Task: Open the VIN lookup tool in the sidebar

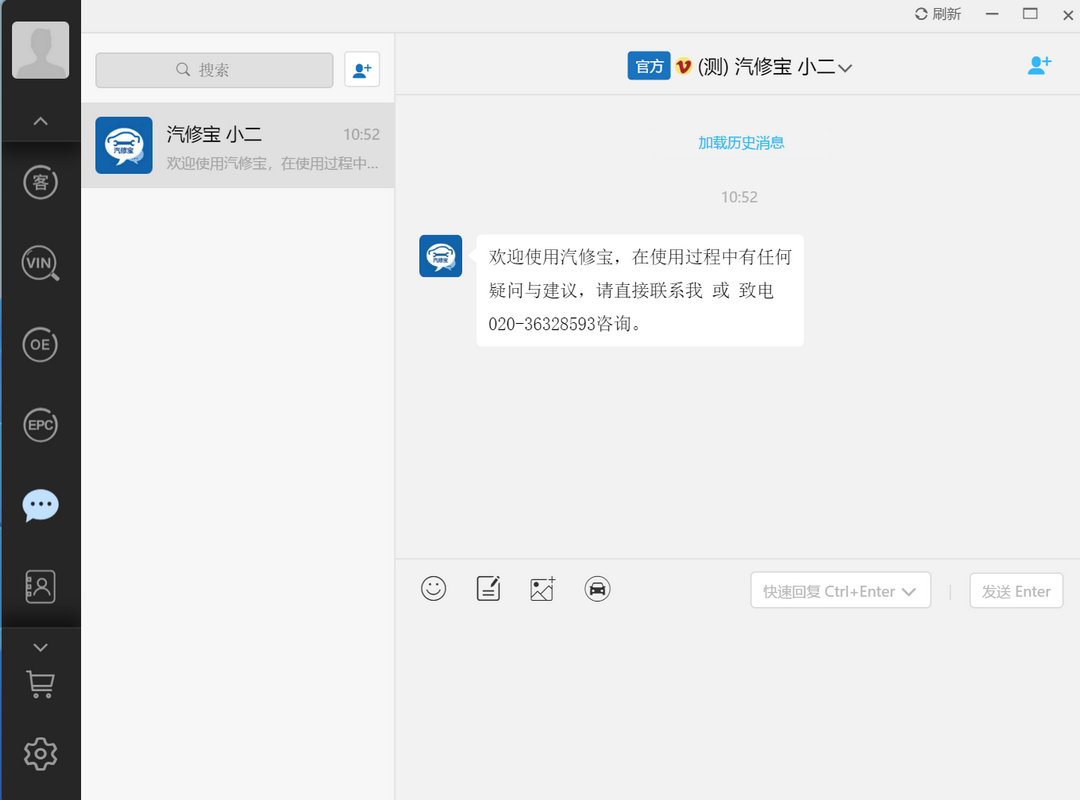Action: (x=40, y=263)
